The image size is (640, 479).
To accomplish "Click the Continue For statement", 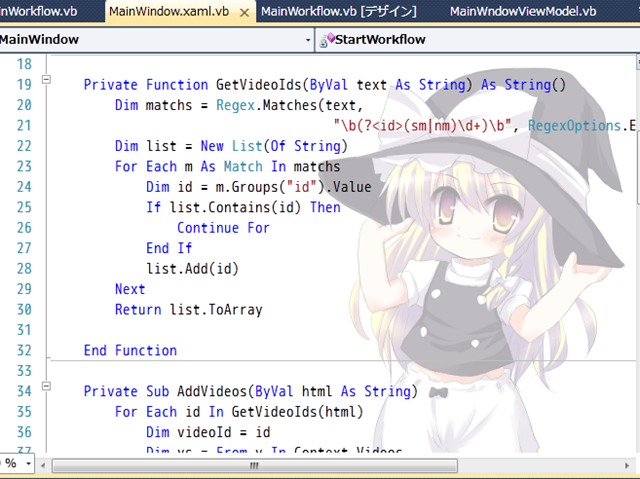I will click(x=223, y=227).
